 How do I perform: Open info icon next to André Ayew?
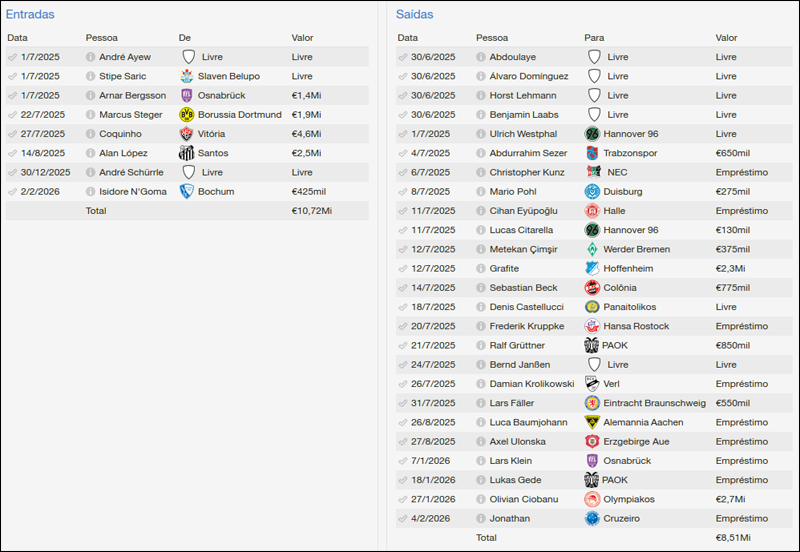[91, 57]
